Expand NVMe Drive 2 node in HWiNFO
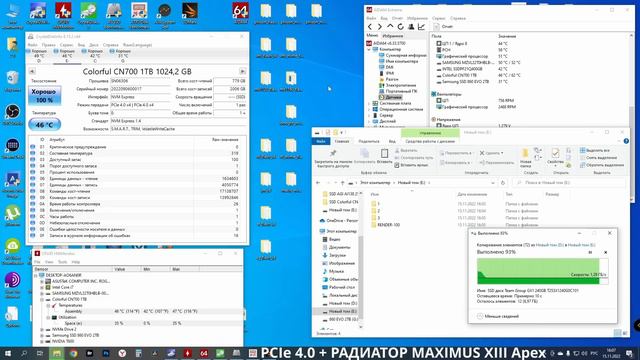Viewport: 640px width, 360px height. click(42, 329)
